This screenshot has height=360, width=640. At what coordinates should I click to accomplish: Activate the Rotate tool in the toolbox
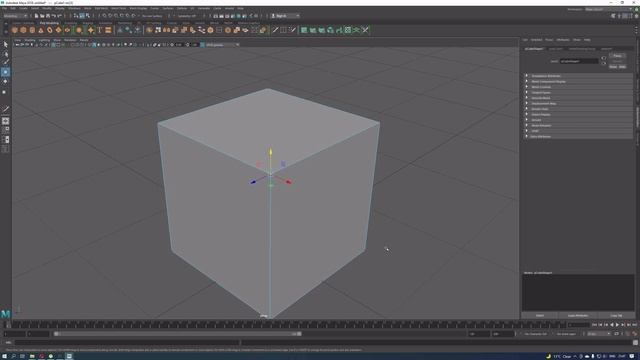tap(5, 82)
